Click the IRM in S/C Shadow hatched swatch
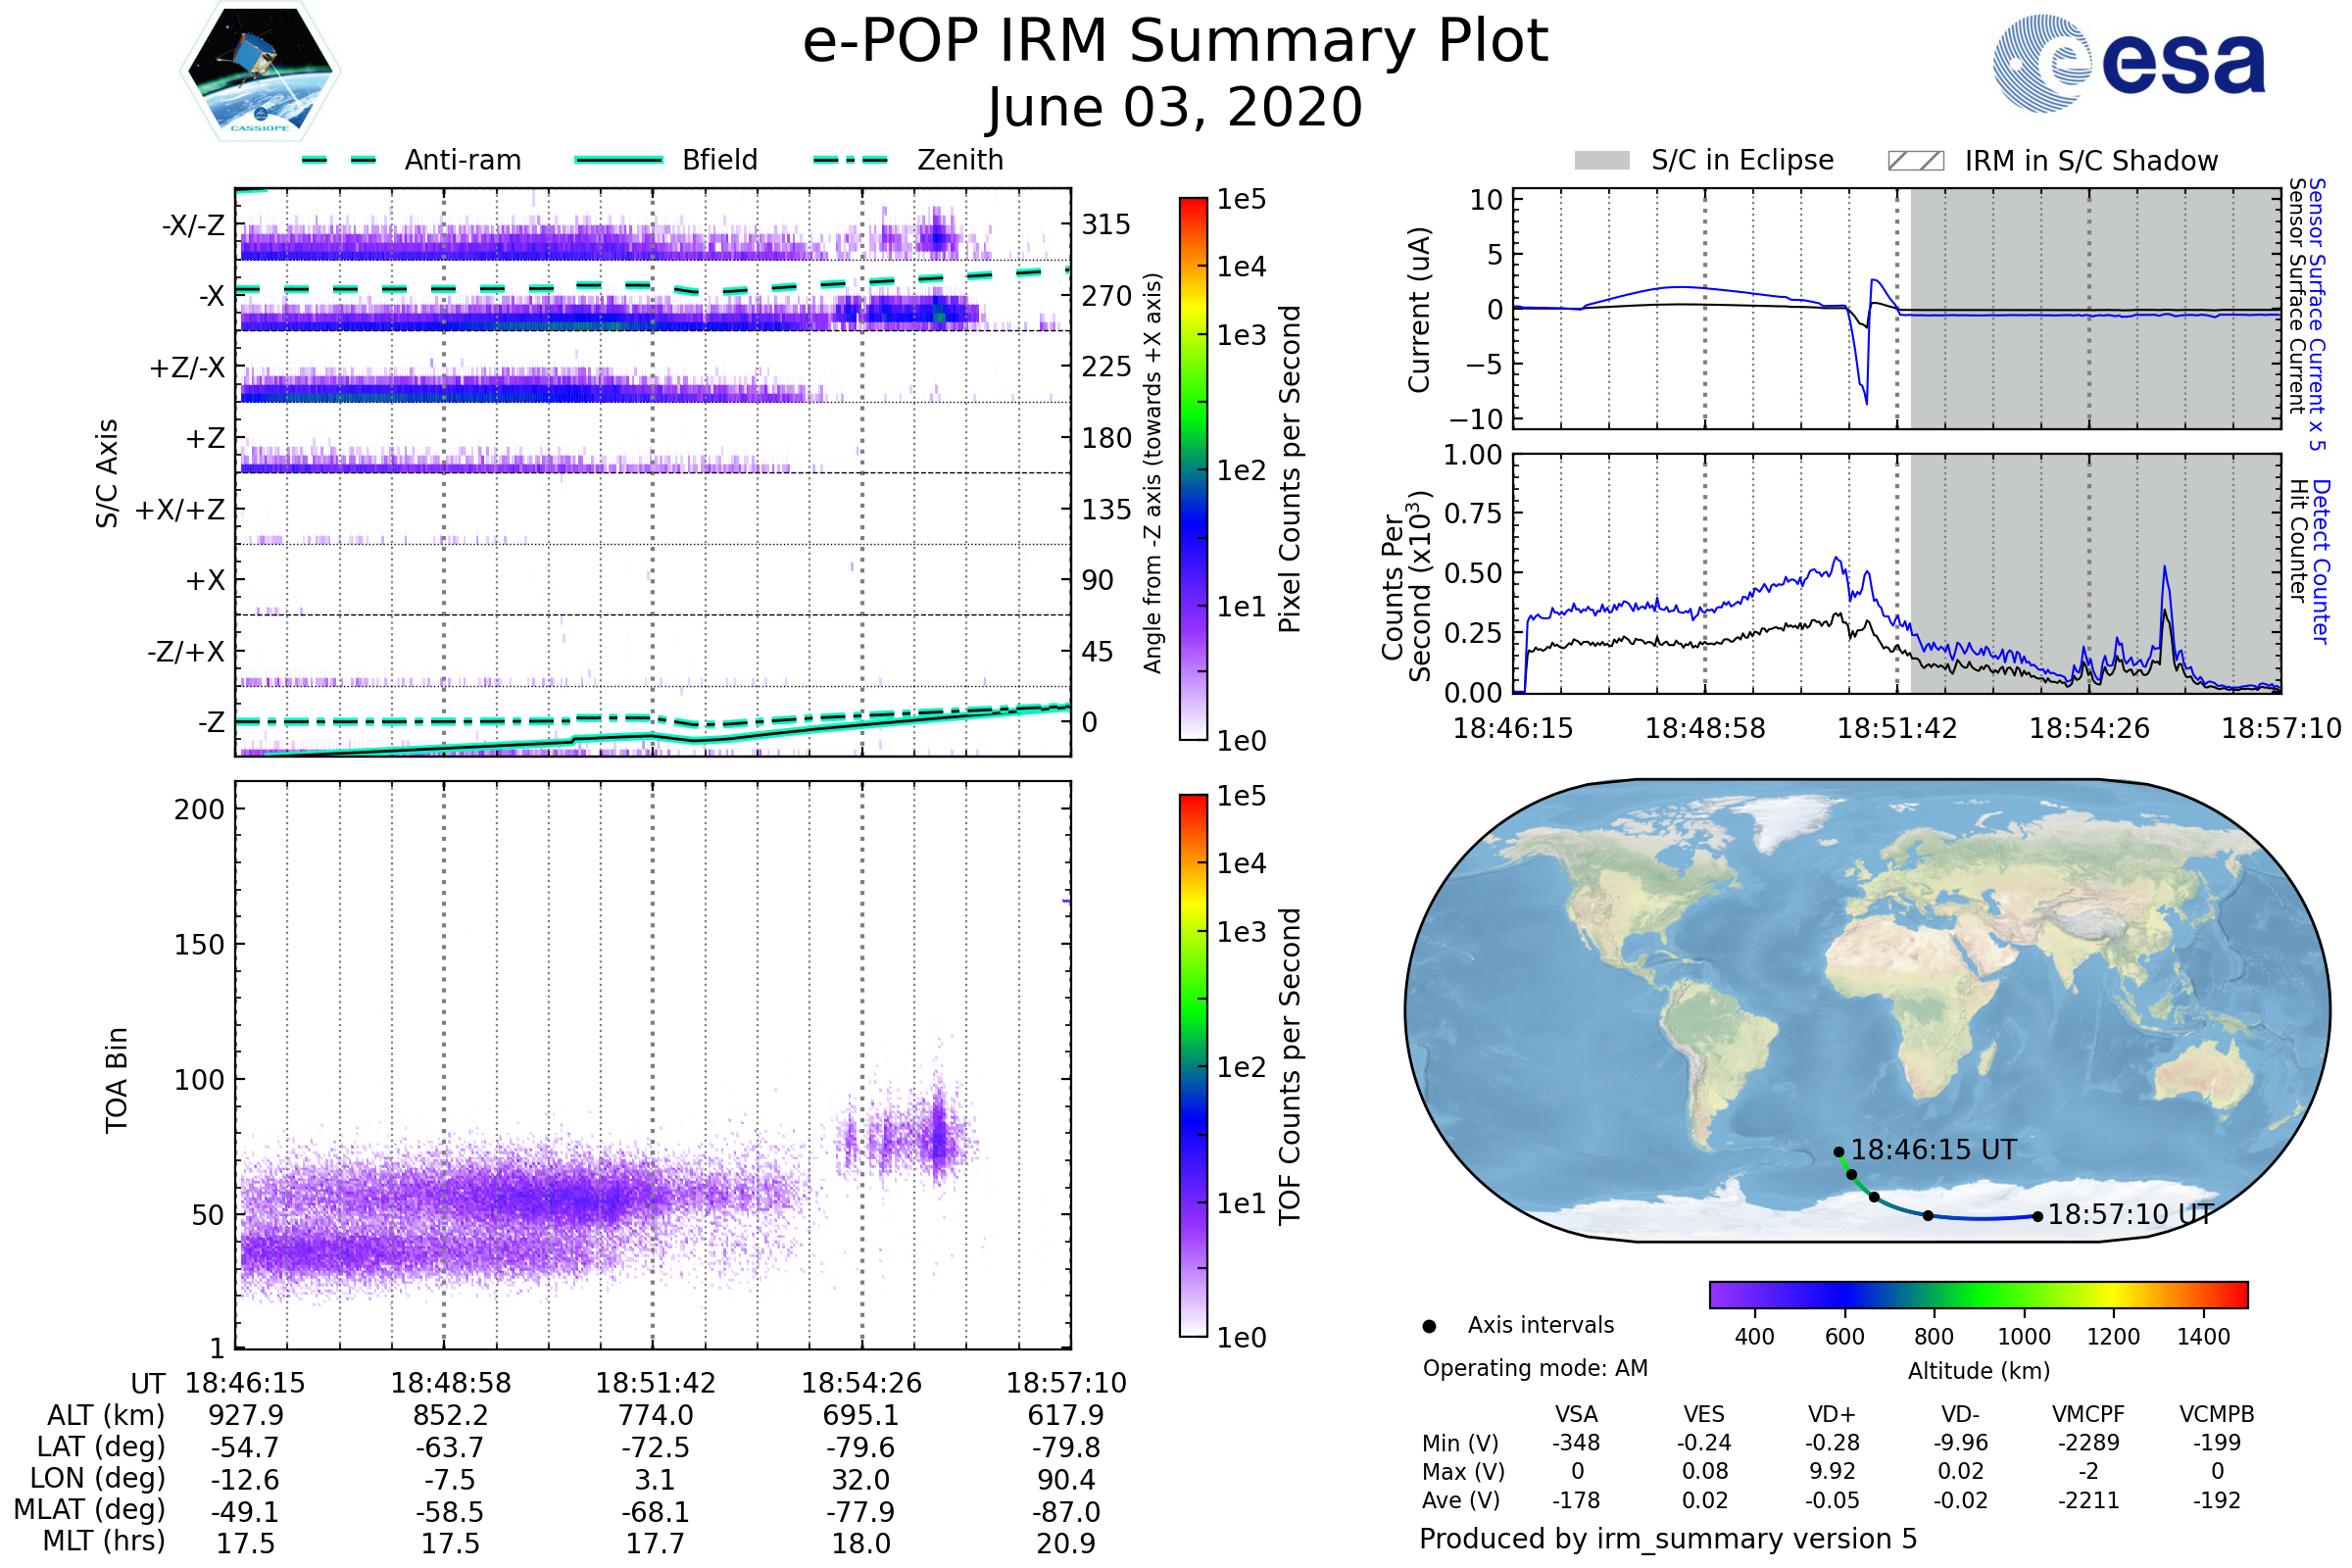 [x=1915, y=161]
